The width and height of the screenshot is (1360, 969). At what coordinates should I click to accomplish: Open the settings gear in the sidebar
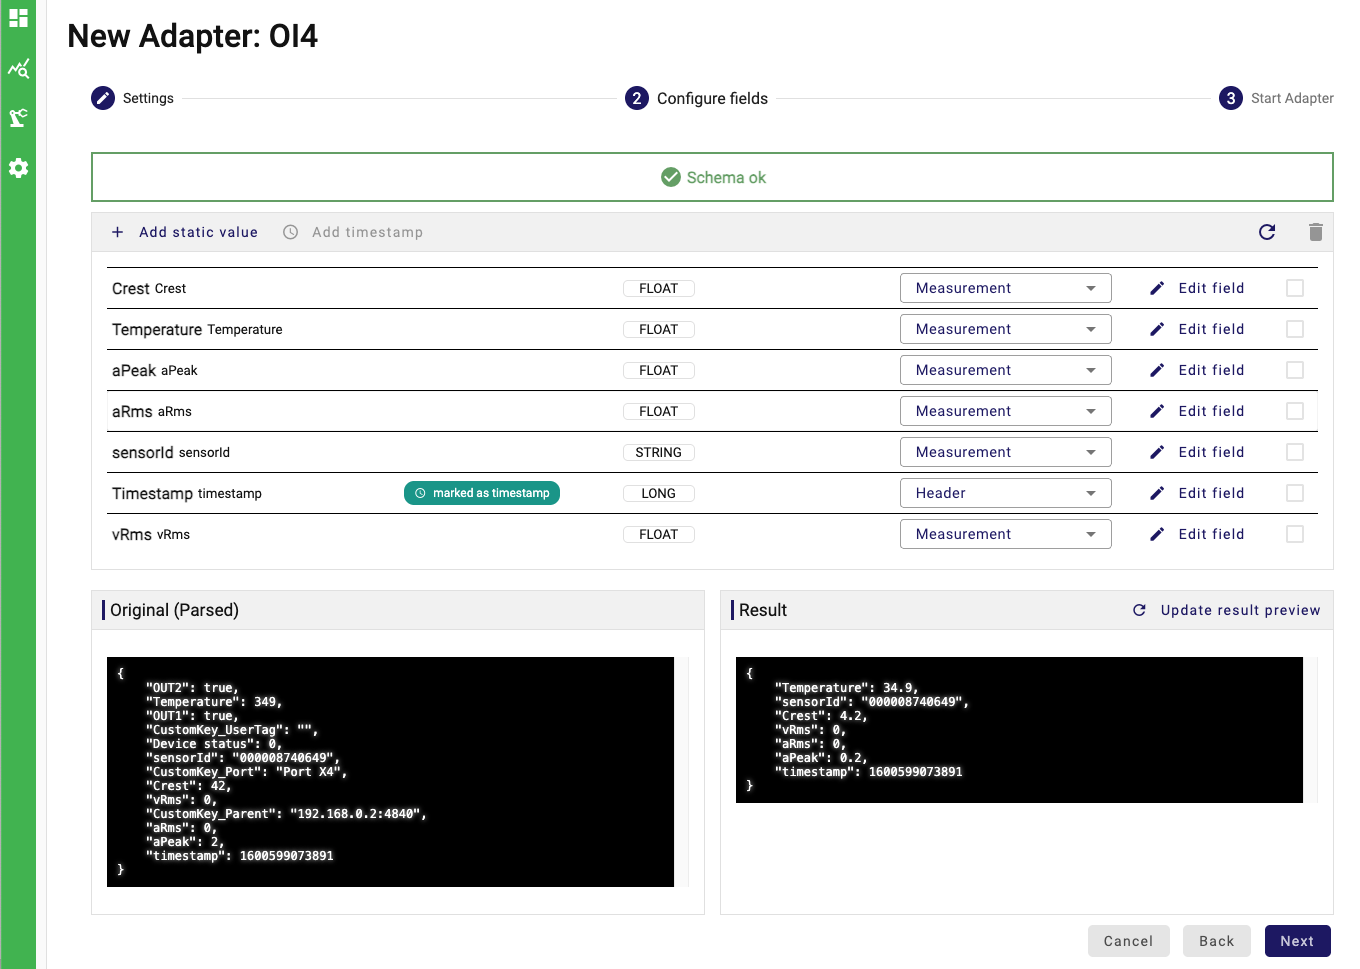click(18, 168)
